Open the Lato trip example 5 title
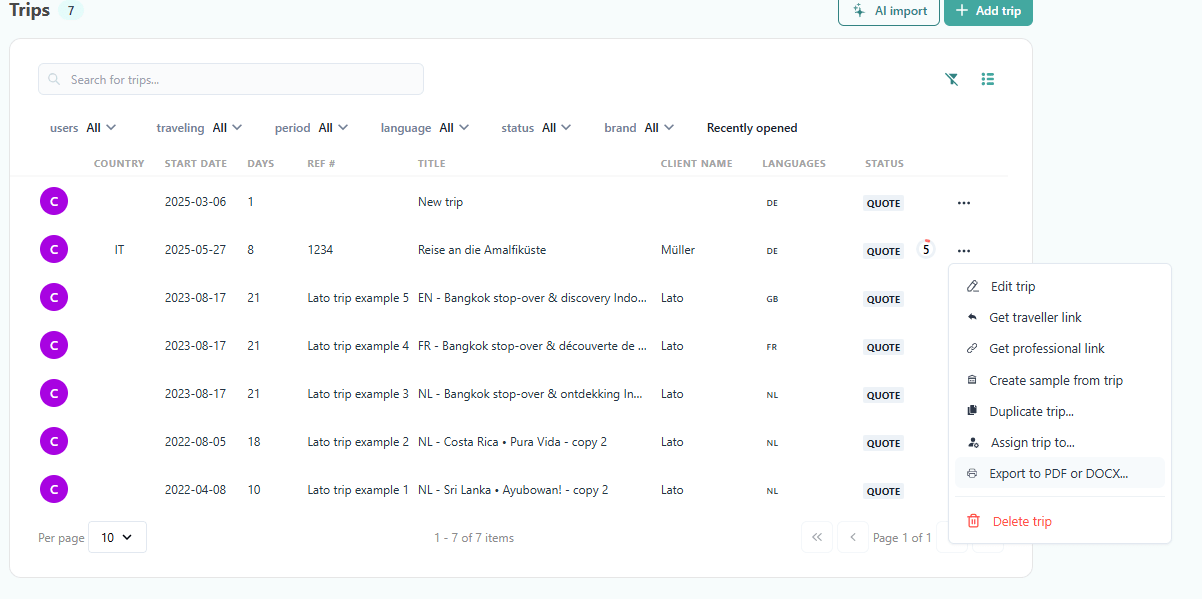 pos(531,298)
